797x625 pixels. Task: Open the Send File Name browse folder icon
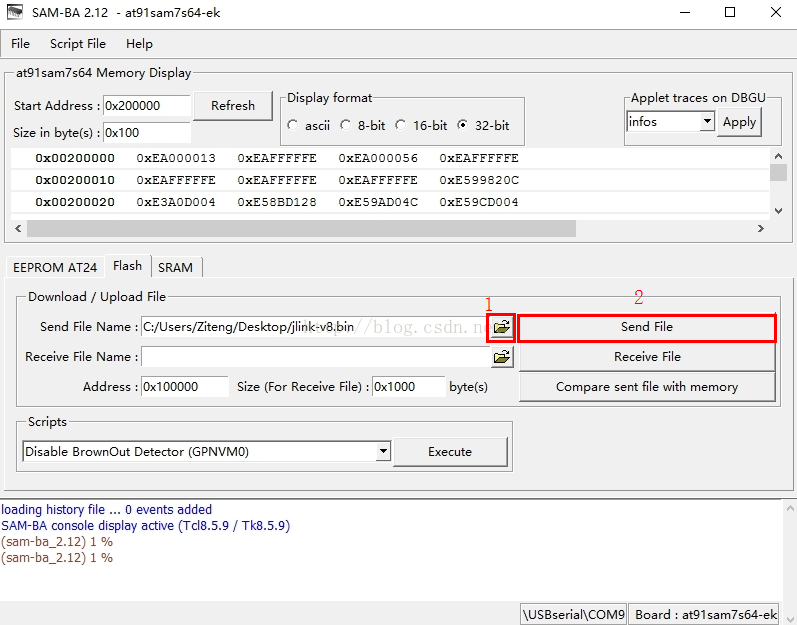pos(501,327)
